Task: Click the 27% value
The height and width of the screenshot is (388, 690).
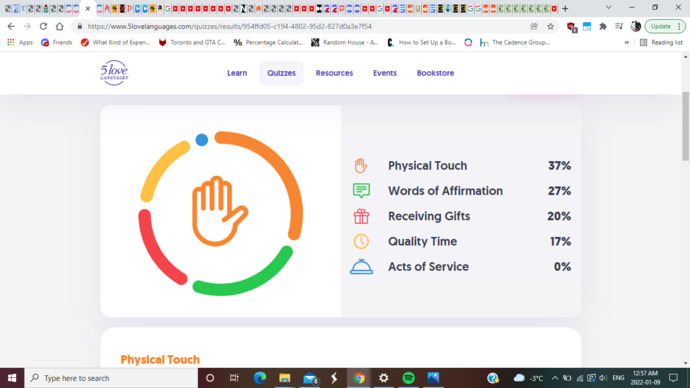Action: click(x=559, y=190)
